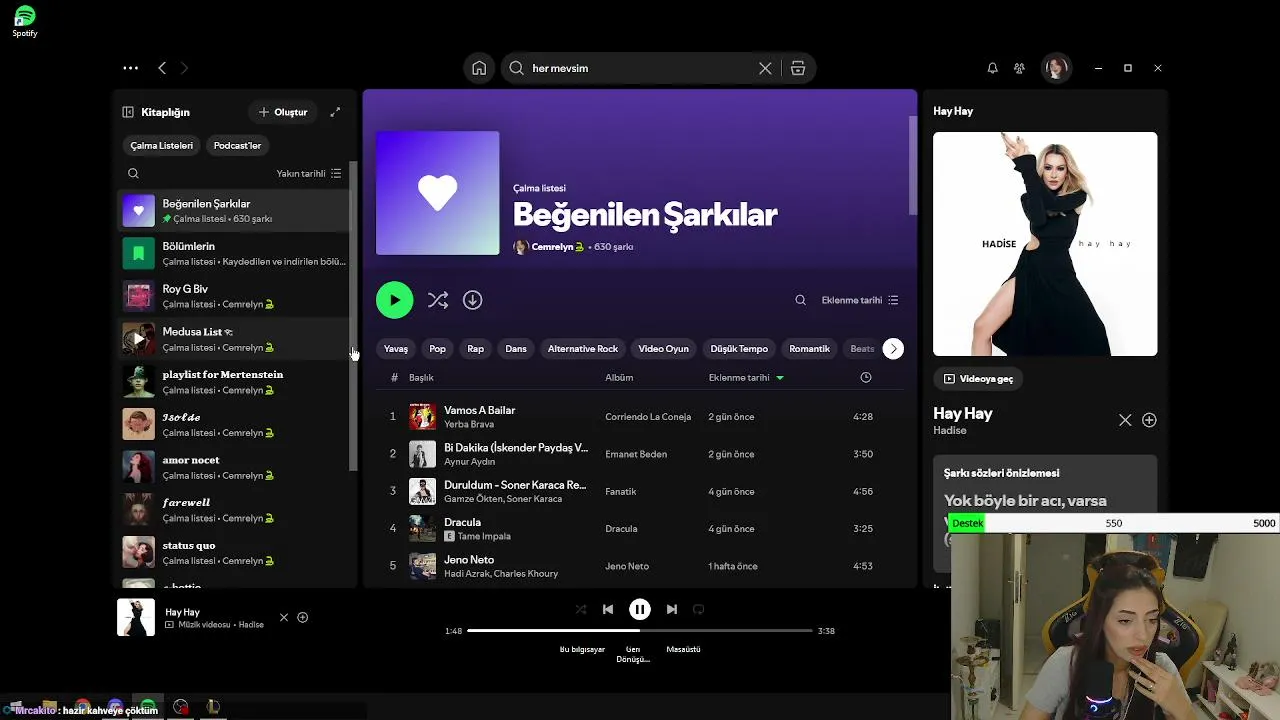Open amor nocet playlist

[x=234, y=467]
